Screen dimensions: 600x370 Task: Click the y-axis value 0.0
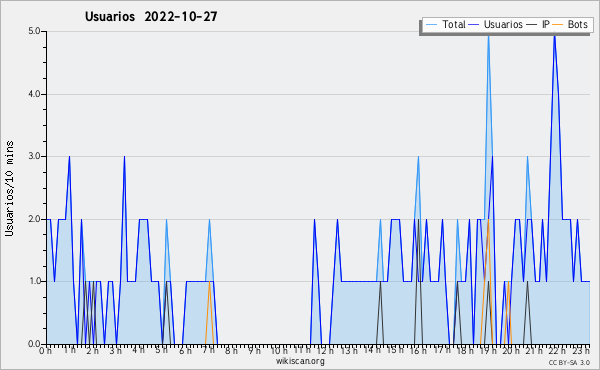(x=34, y=344)
